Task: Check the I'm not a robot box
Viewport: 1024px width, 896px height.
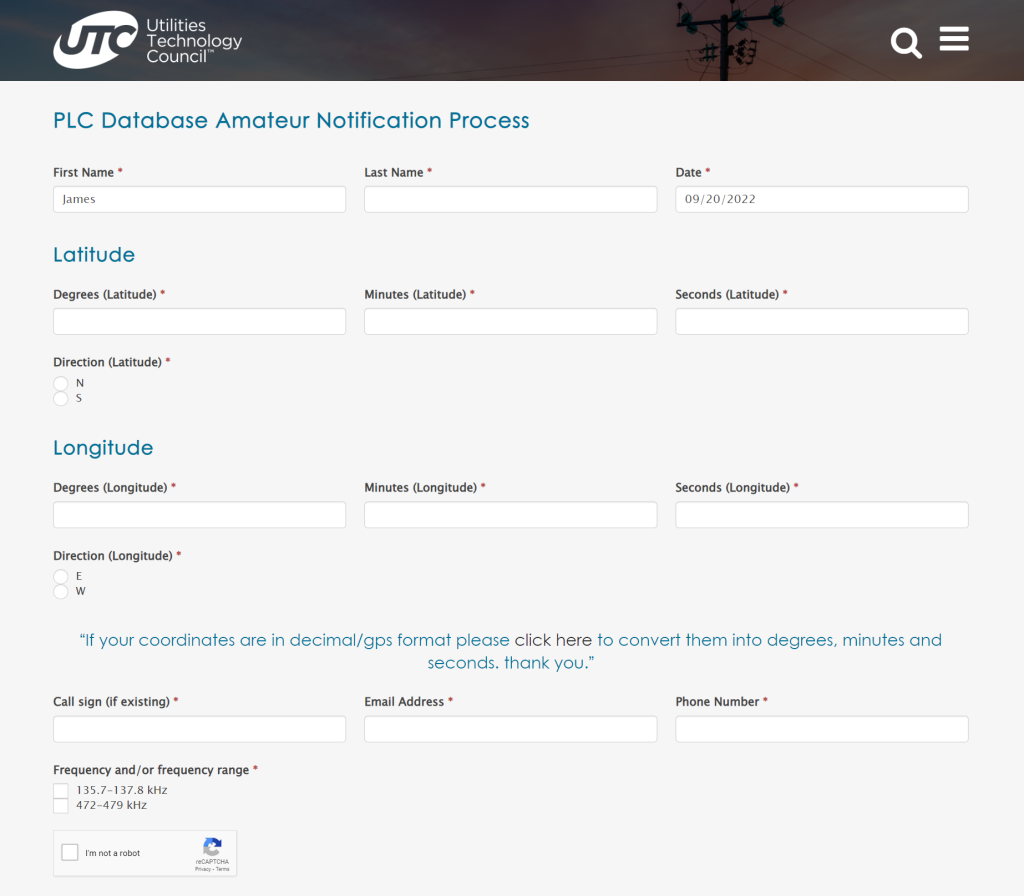Action: 70,852
